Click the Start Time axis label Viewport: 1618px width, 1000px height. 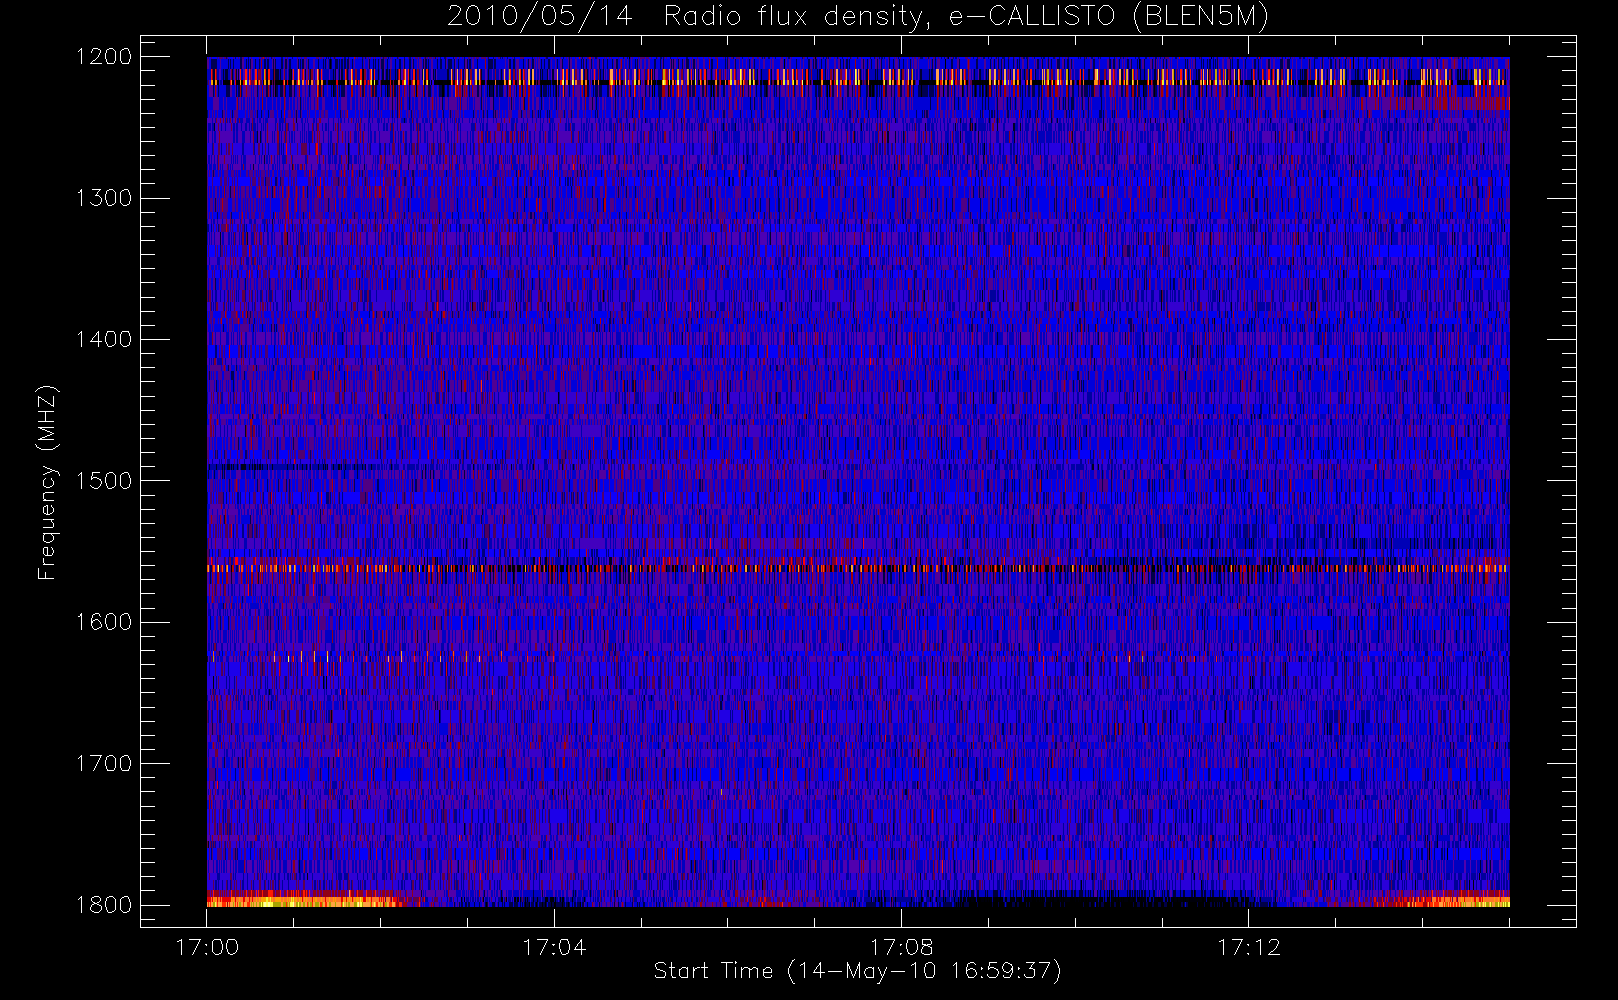858,971
